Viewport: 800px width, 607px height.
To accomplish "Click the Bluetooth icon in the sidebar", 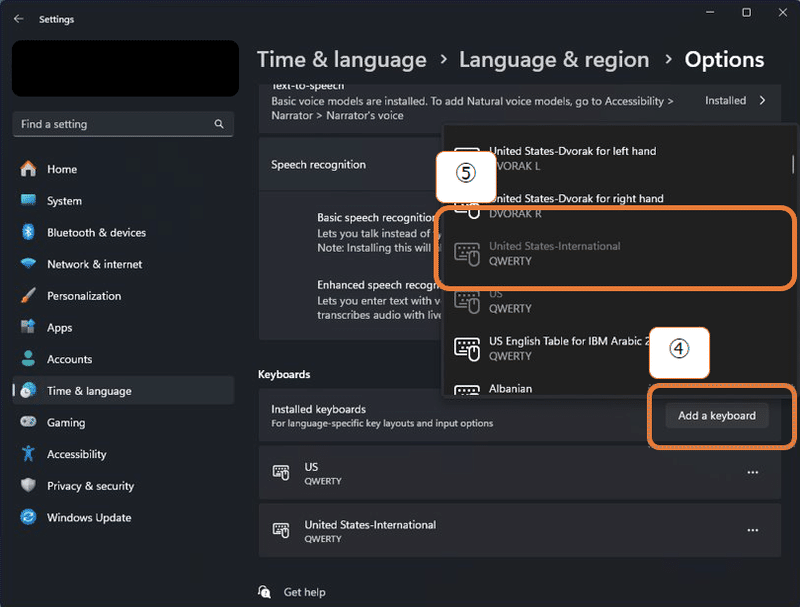I will pyautogui.click(x=29, y=232).
